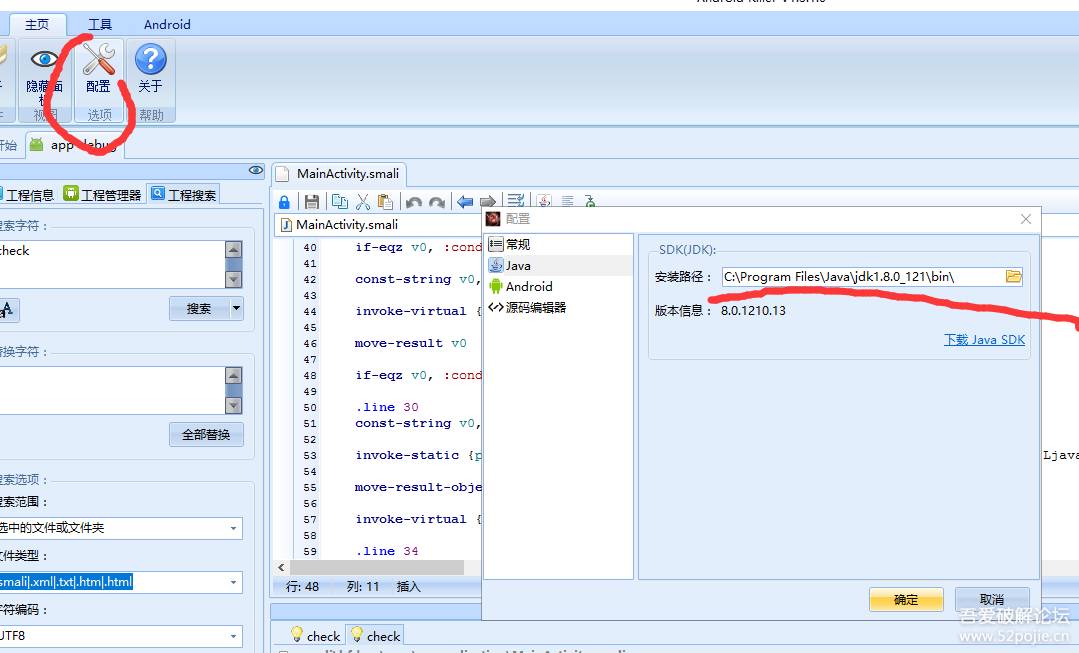Click the editor horizontal scrollbar thumb
Screen dimensions: 1079x653
pos(376,568)
